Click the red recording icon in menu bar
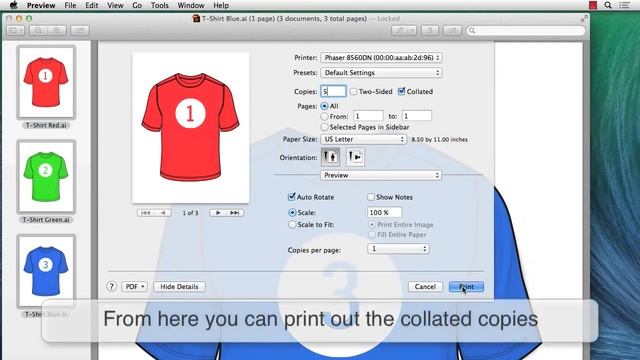The image size is (640, 360). 593,5
